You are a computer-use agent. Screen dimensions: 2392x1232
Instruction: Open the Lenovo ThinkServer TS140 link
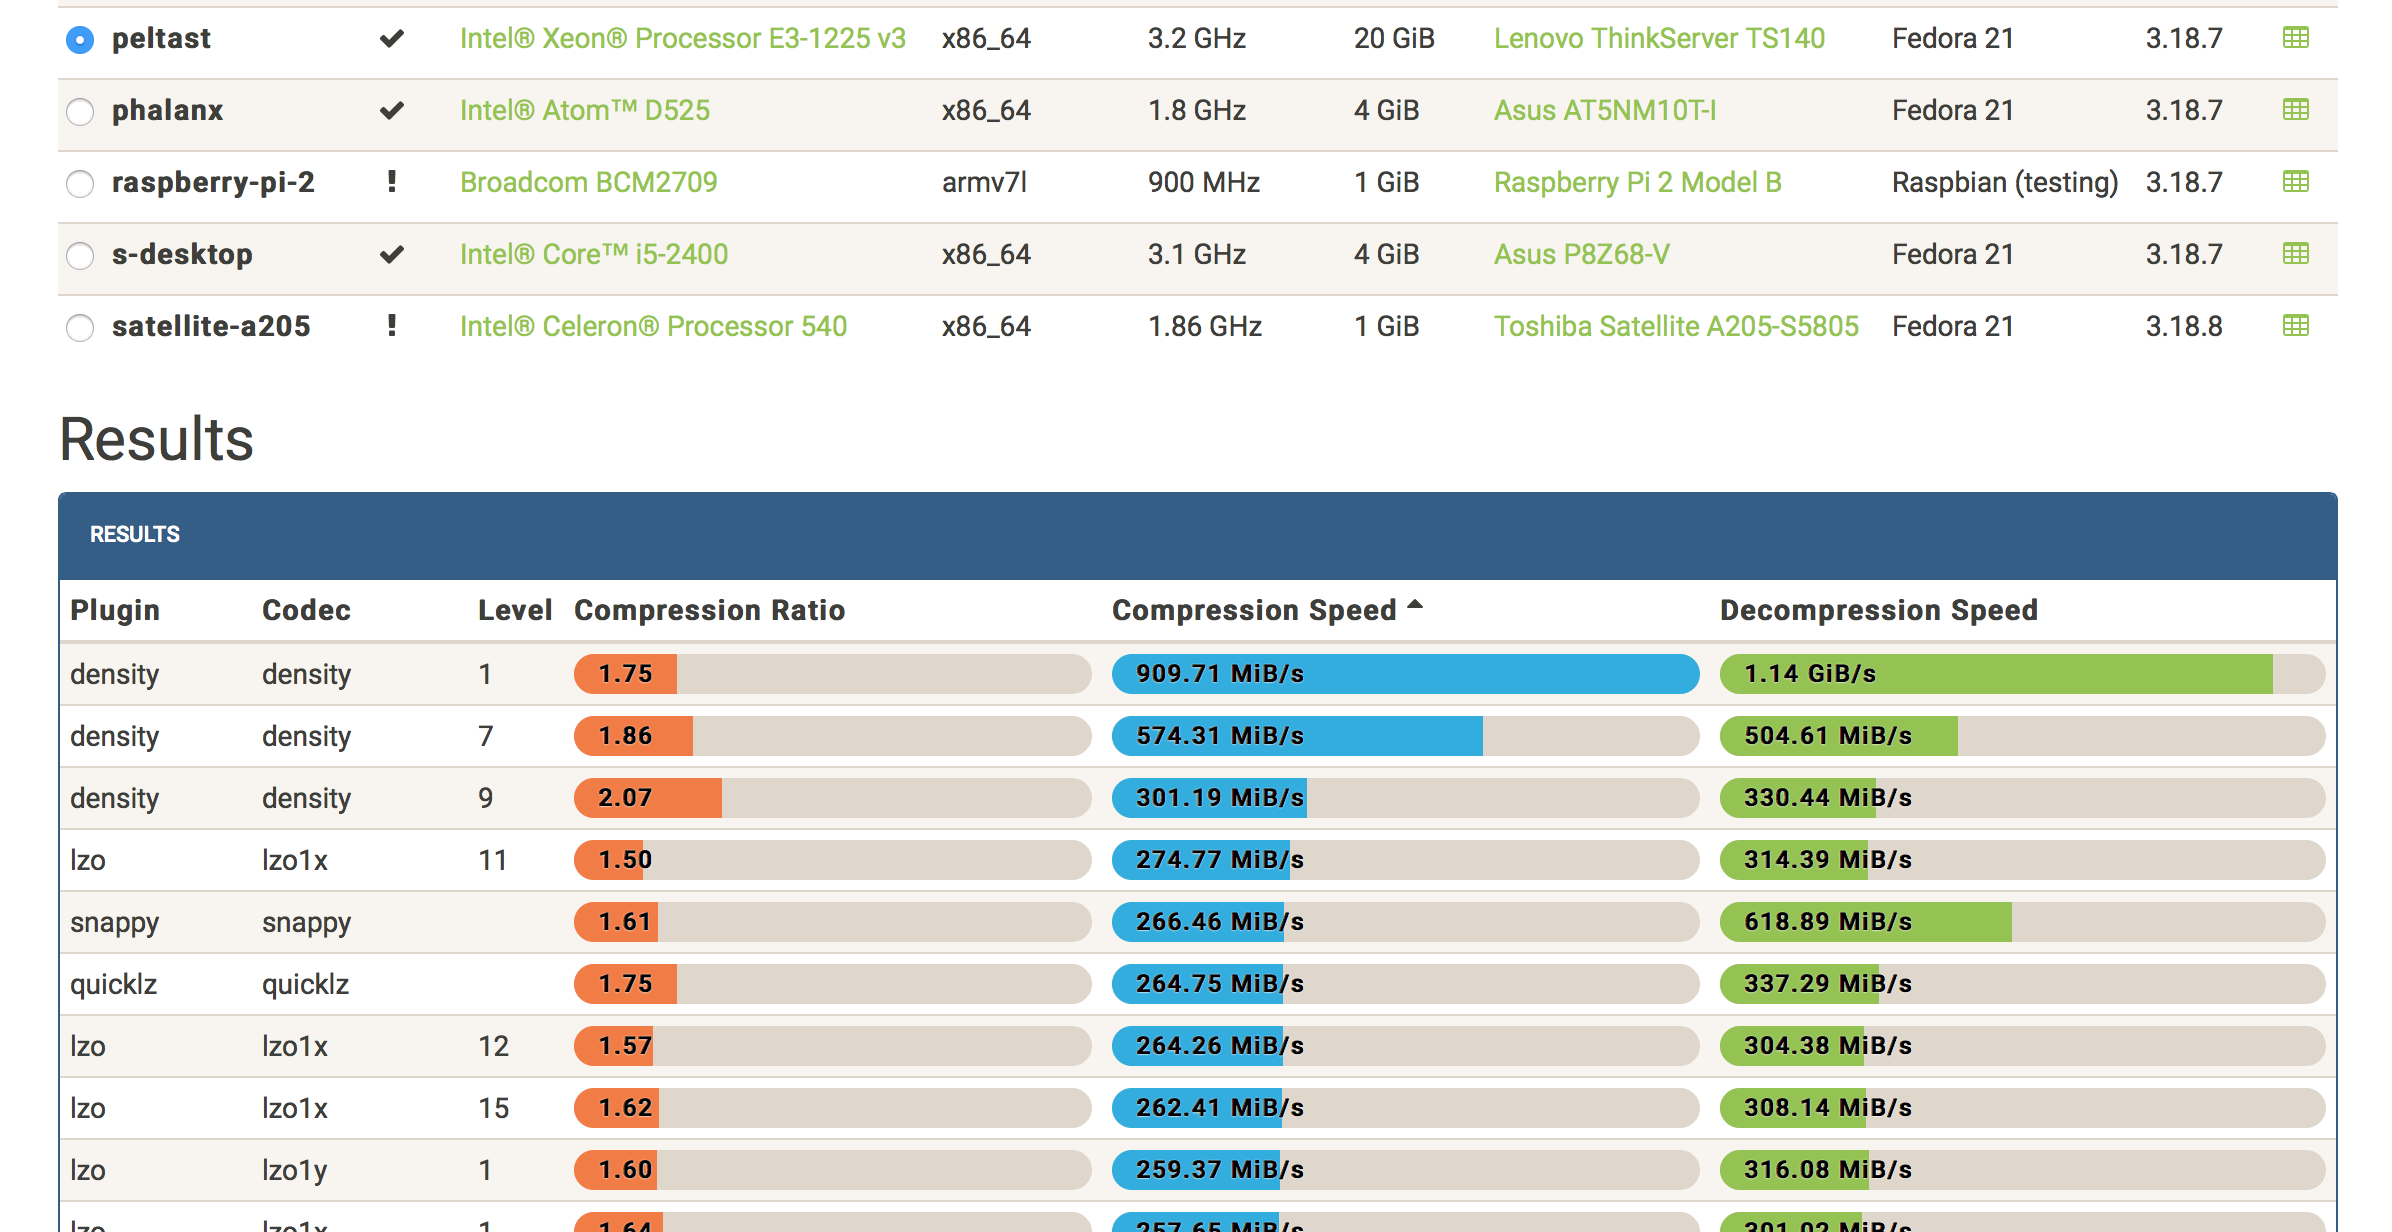click(1659, 38)
